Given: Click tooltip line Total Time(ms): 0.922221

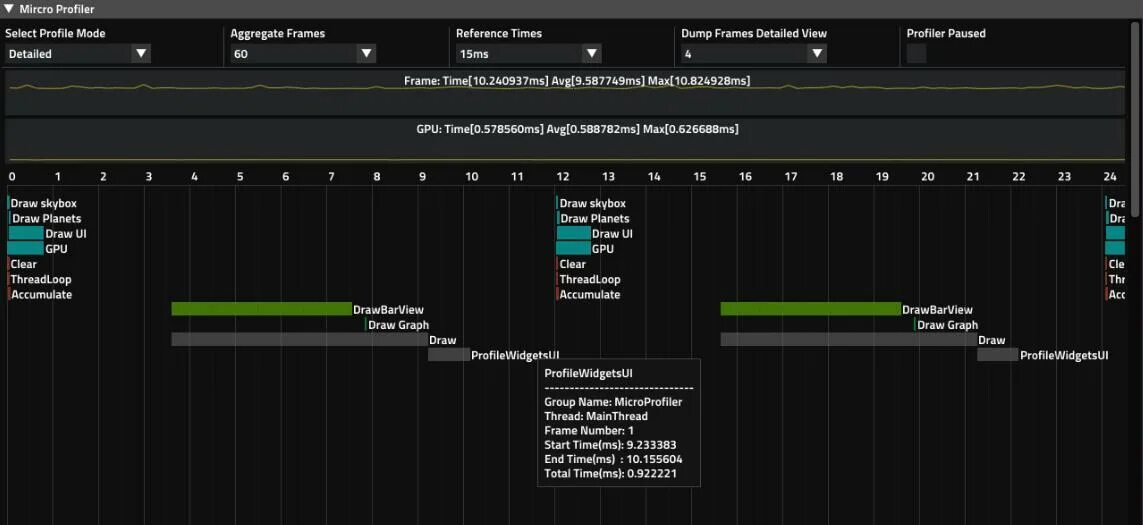Looking at the screenshot, I should click(612, 474).
